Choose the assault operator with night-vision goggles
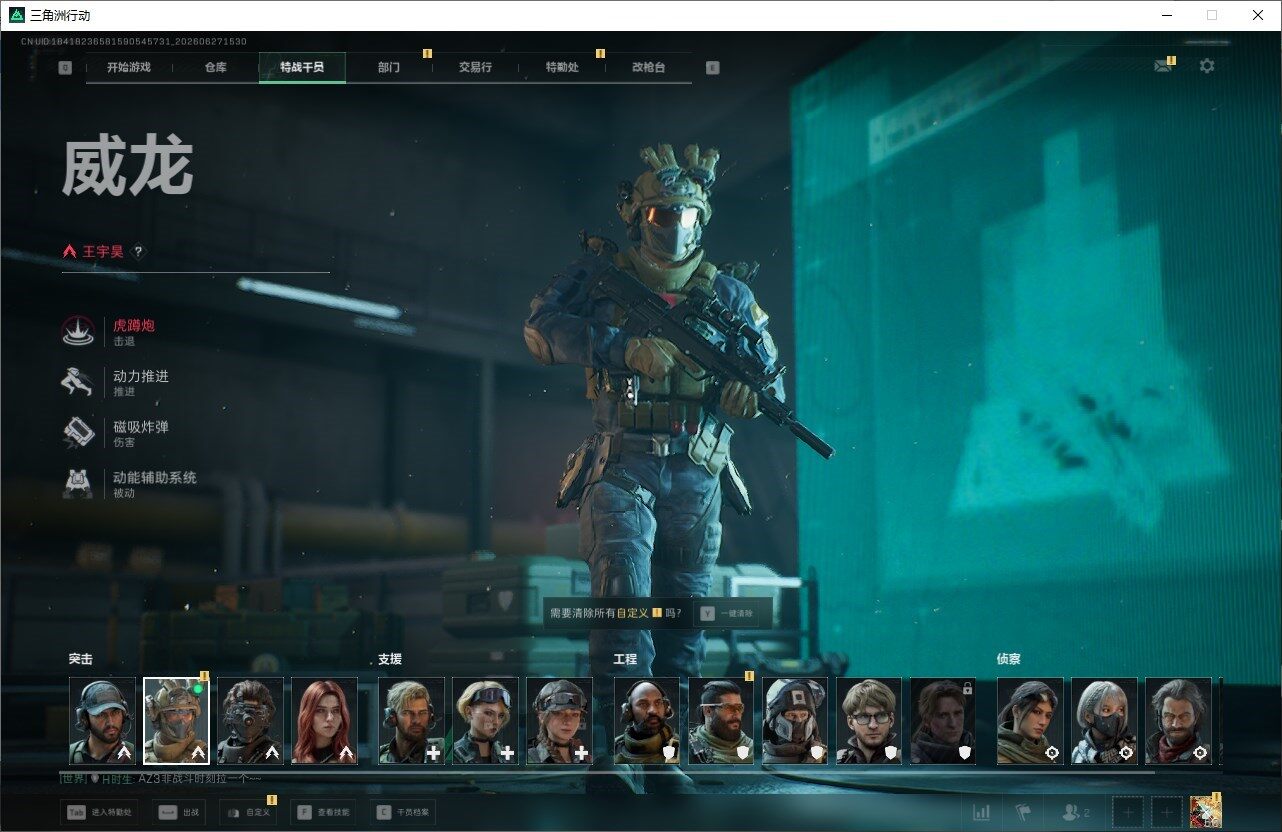This screenshot has width=1282, height=832. 250,721
